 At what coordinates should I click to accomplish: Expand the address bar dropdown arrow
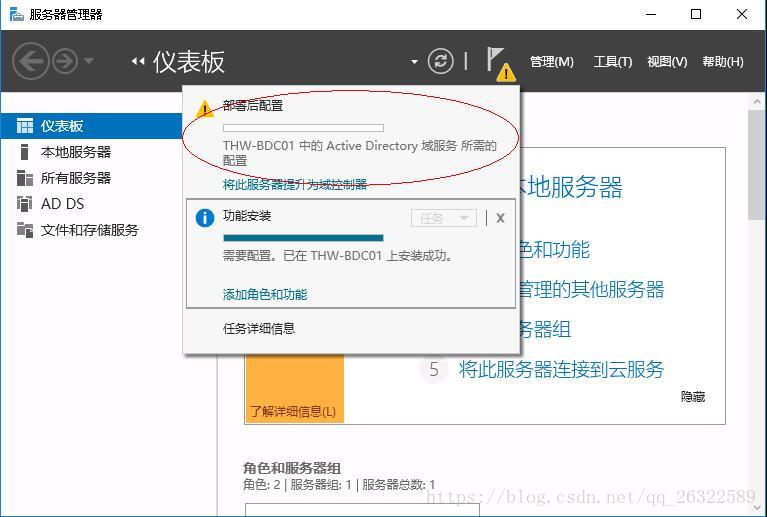[x=414, y=62]
